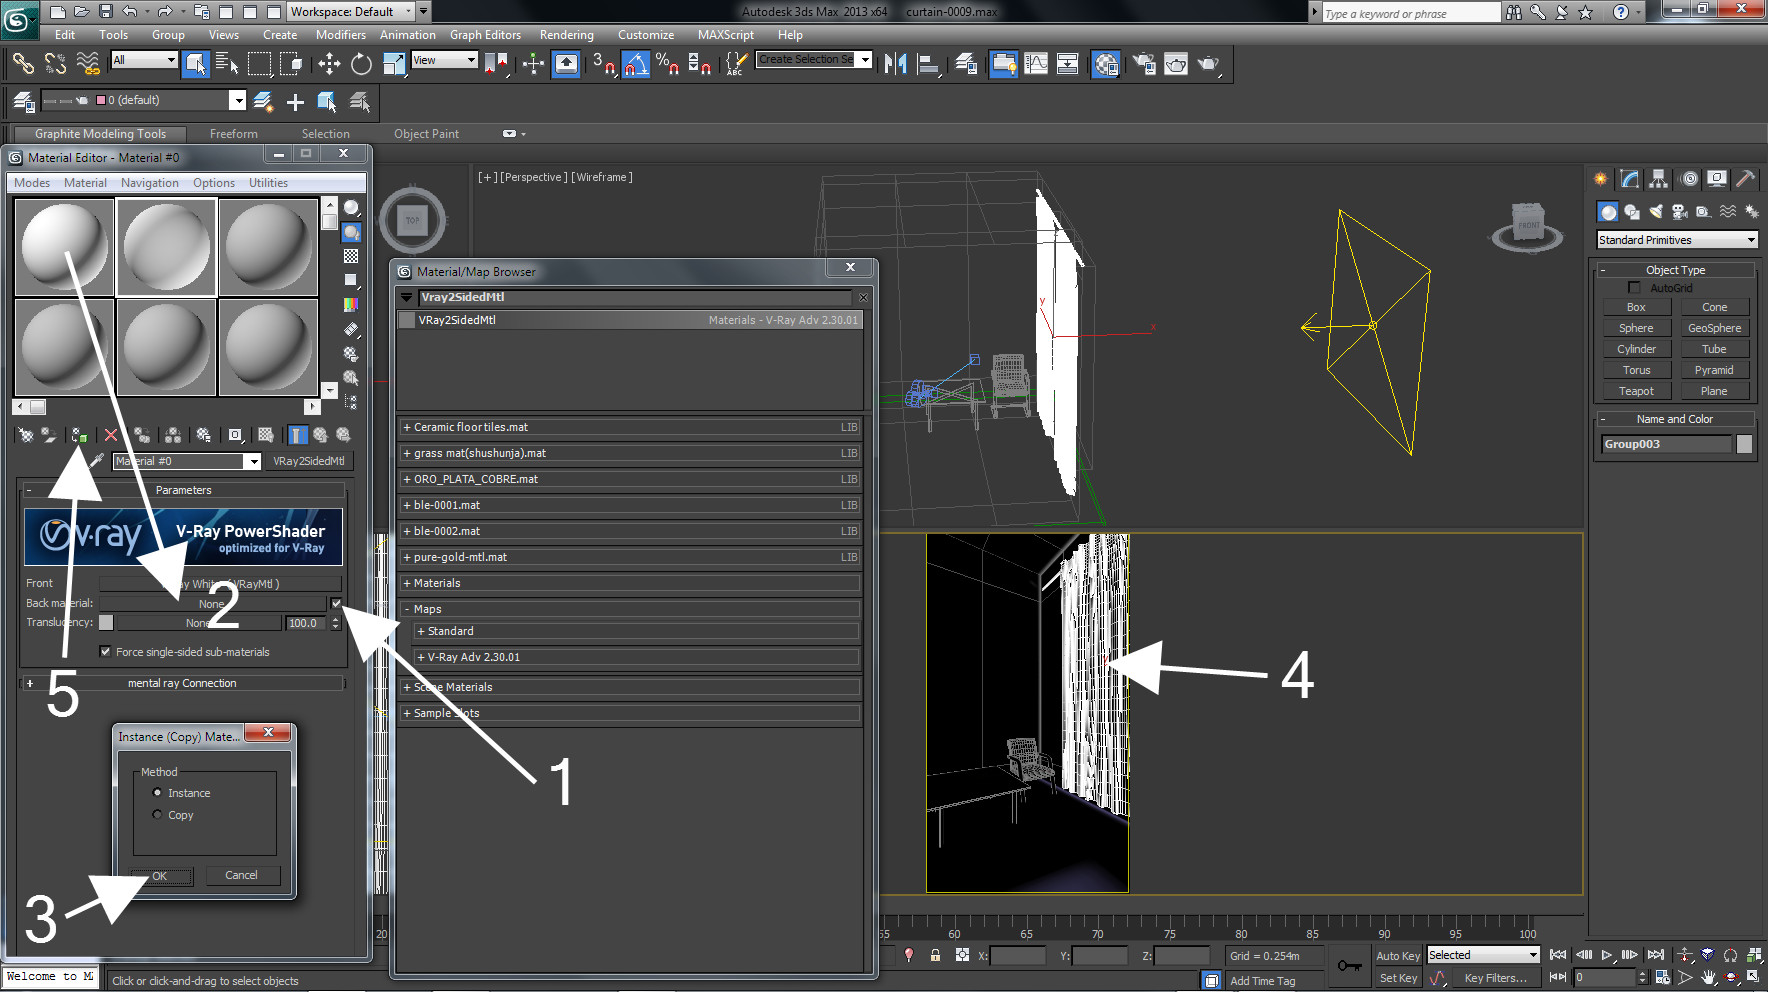Open the Hierarchy panel tab icon
The image size is (1768, 992).
pyautogui.click(x=1659, y=179)
